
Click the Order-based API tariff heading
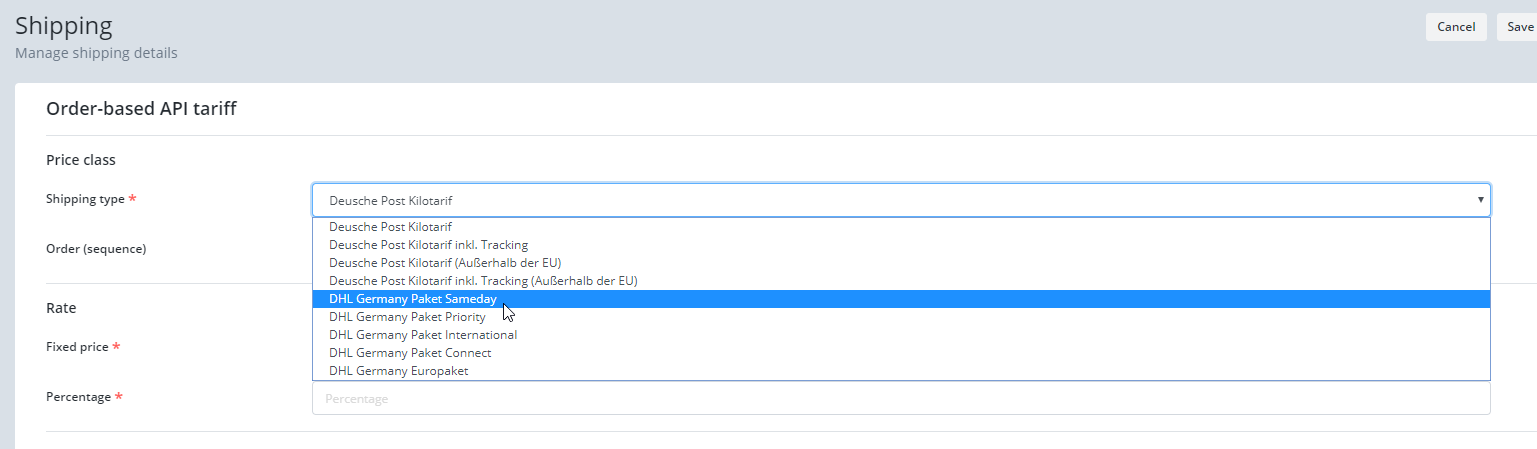pos(141,109)
